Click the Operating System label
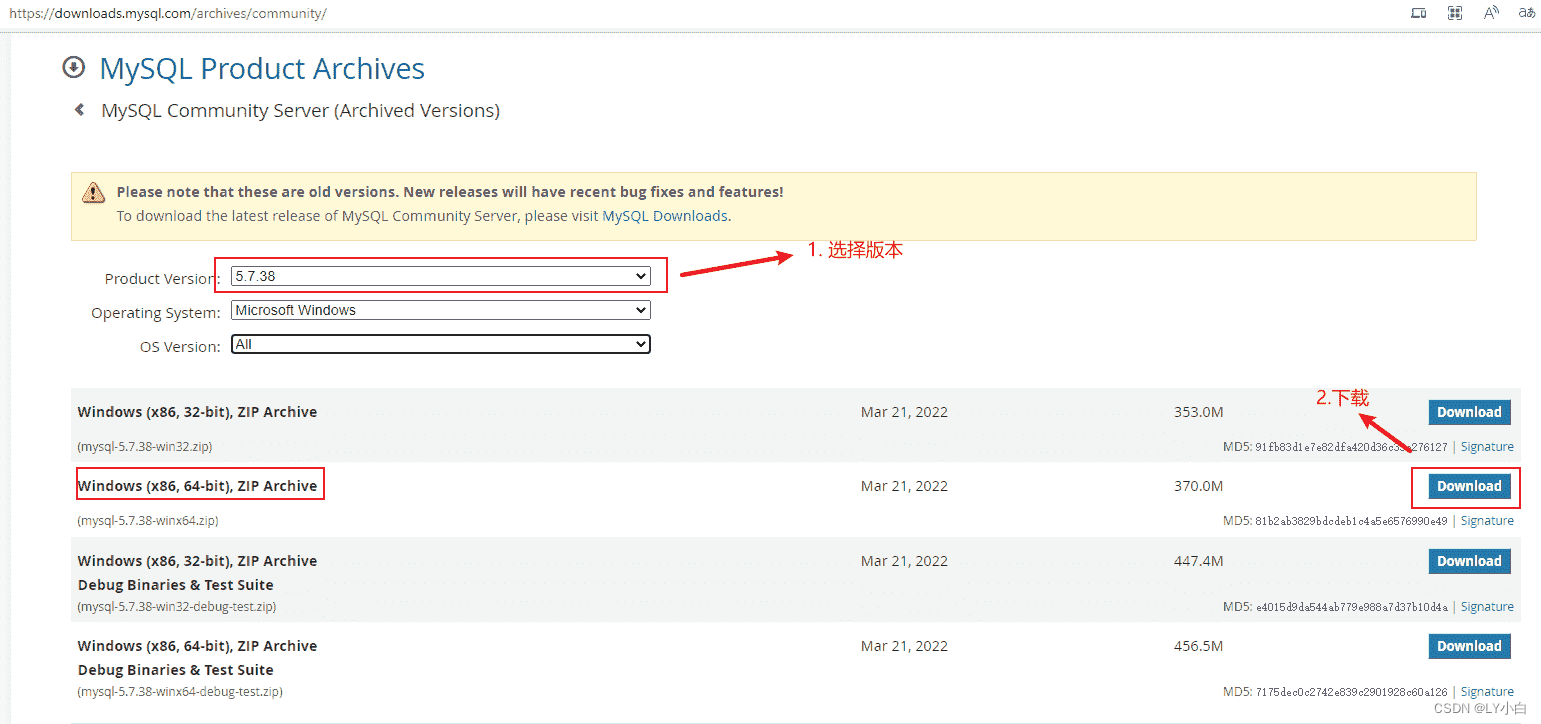 pos(155,313)
